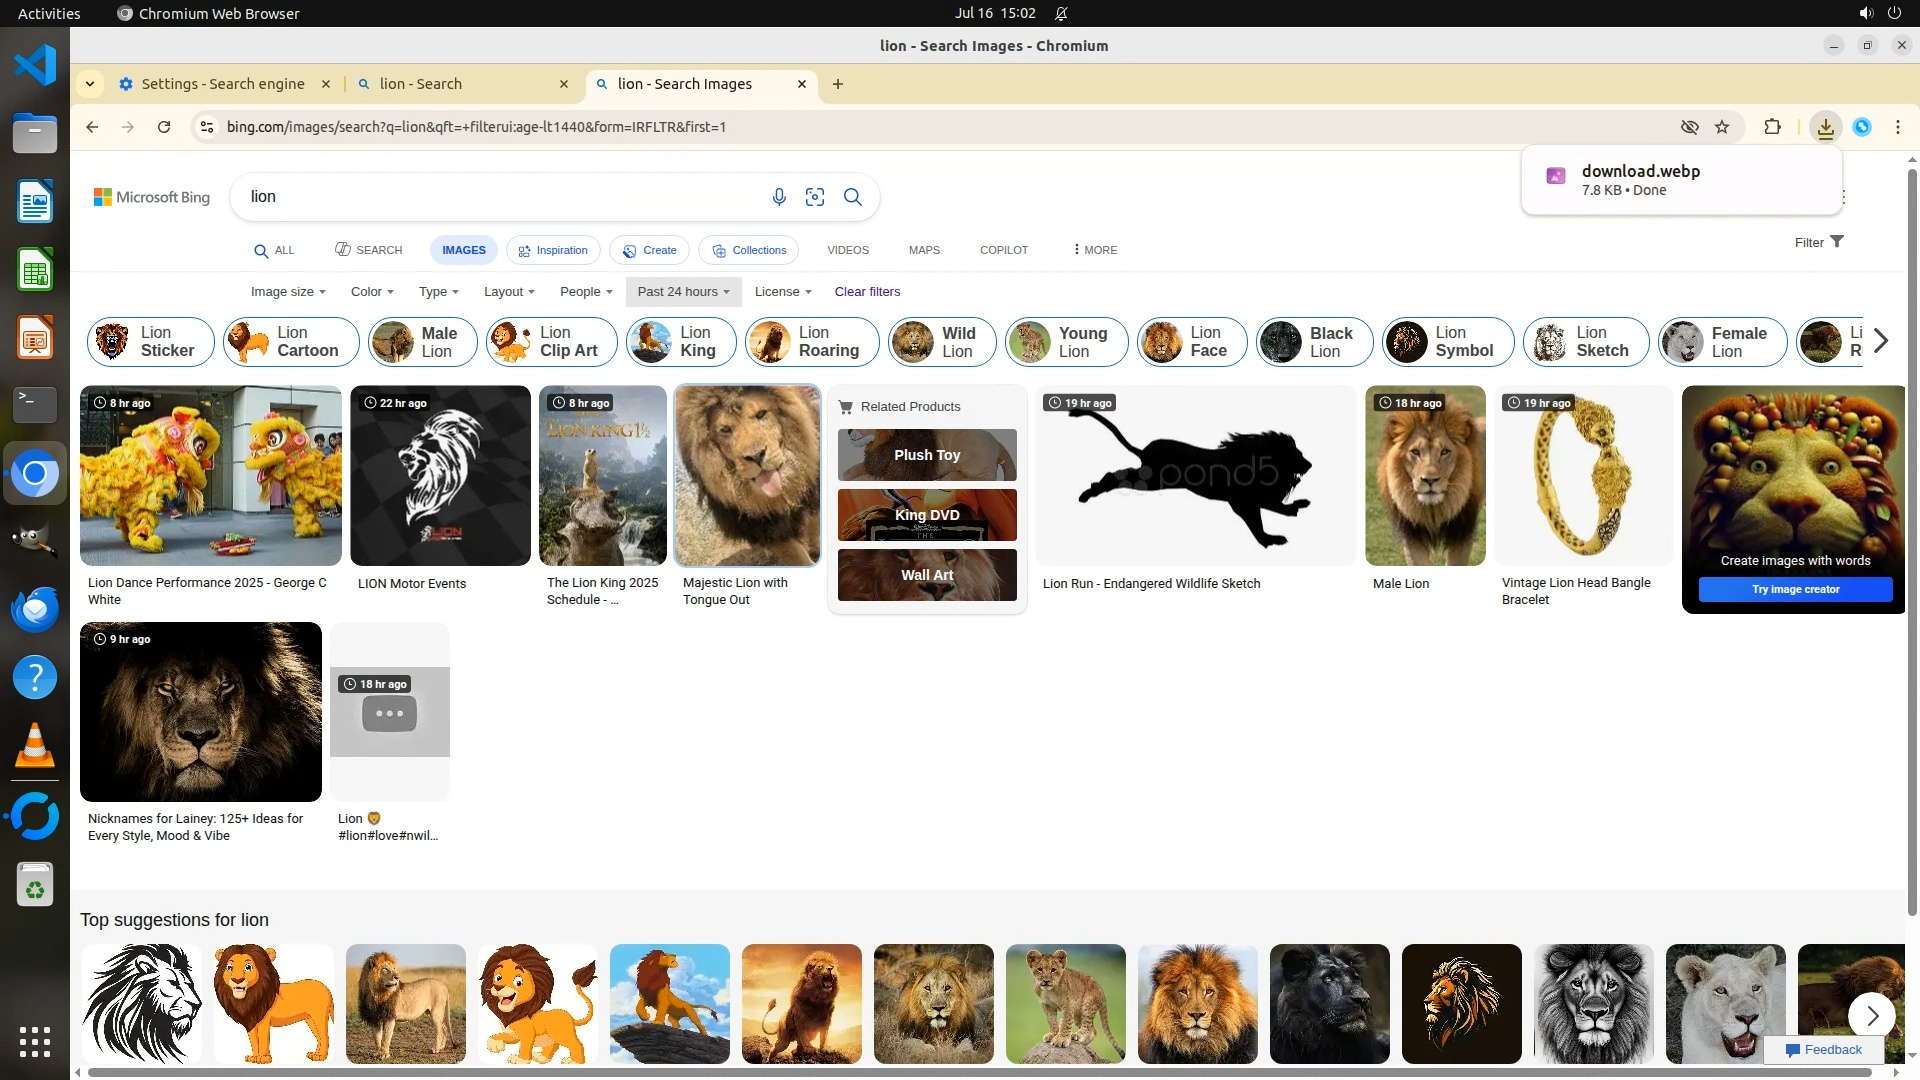Viewport: 1920px width, 1080px height.
Task: Open visual search camera icon
Action: (815, 197)
